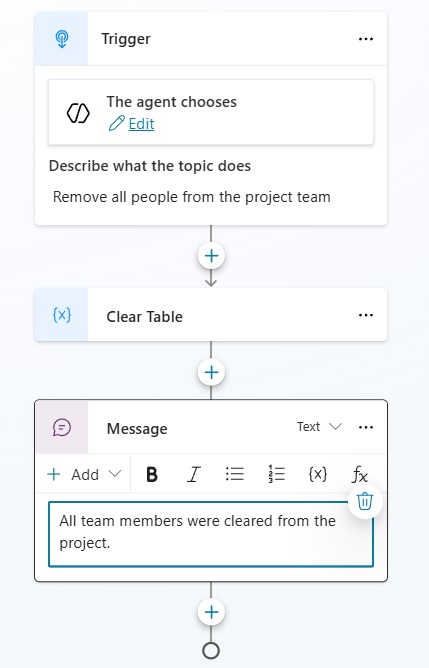
Task: Open the Clear Table more options menu
Action: 366,315
